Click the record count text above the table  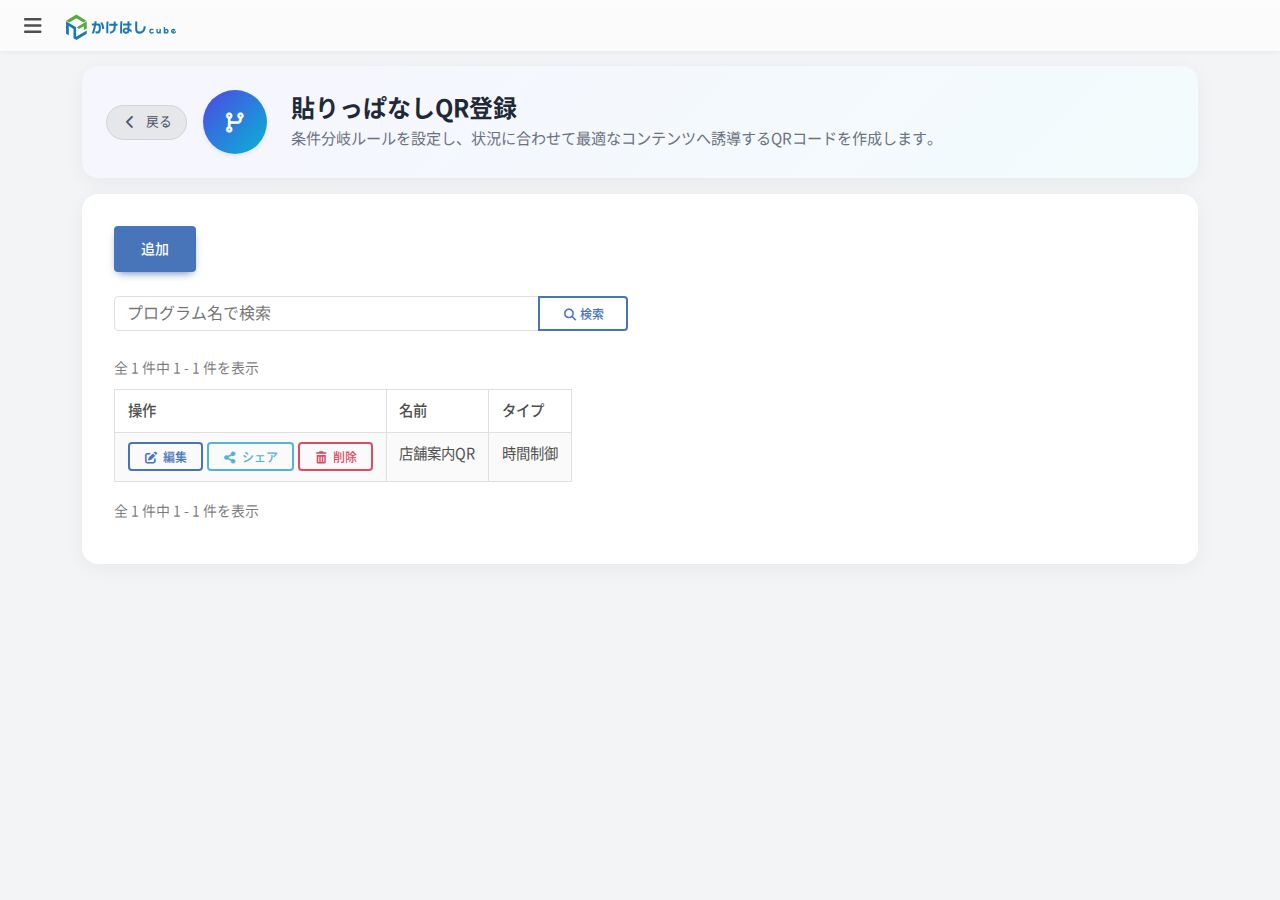click(x=187, y=368)
